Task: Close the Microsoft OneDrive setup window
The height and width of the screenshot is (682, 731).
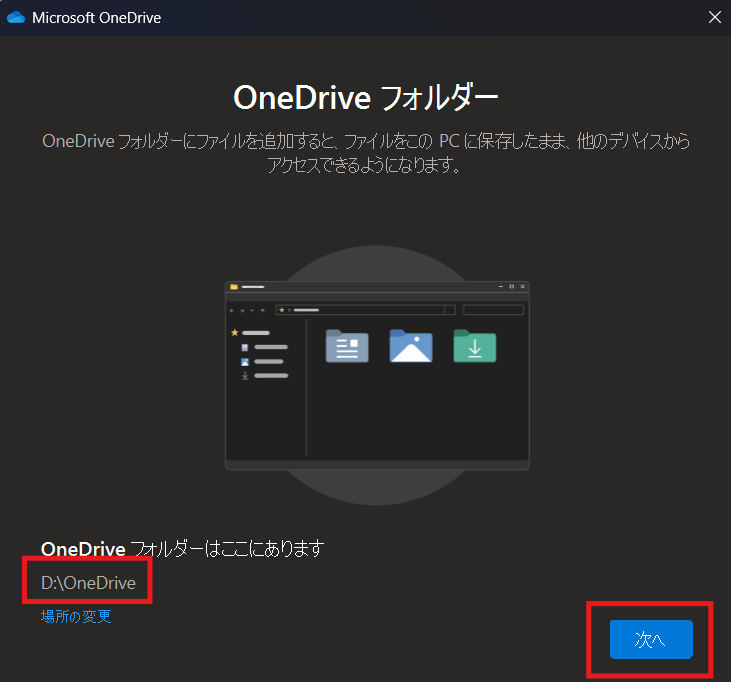Action: tap(714, 18)
